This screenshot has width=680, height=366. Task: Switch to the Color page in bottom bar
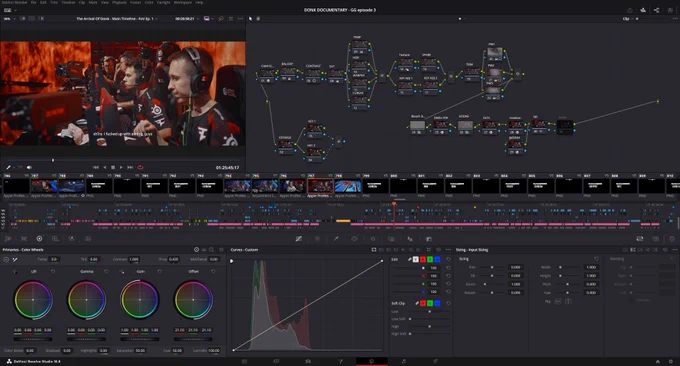click(372, 361)
